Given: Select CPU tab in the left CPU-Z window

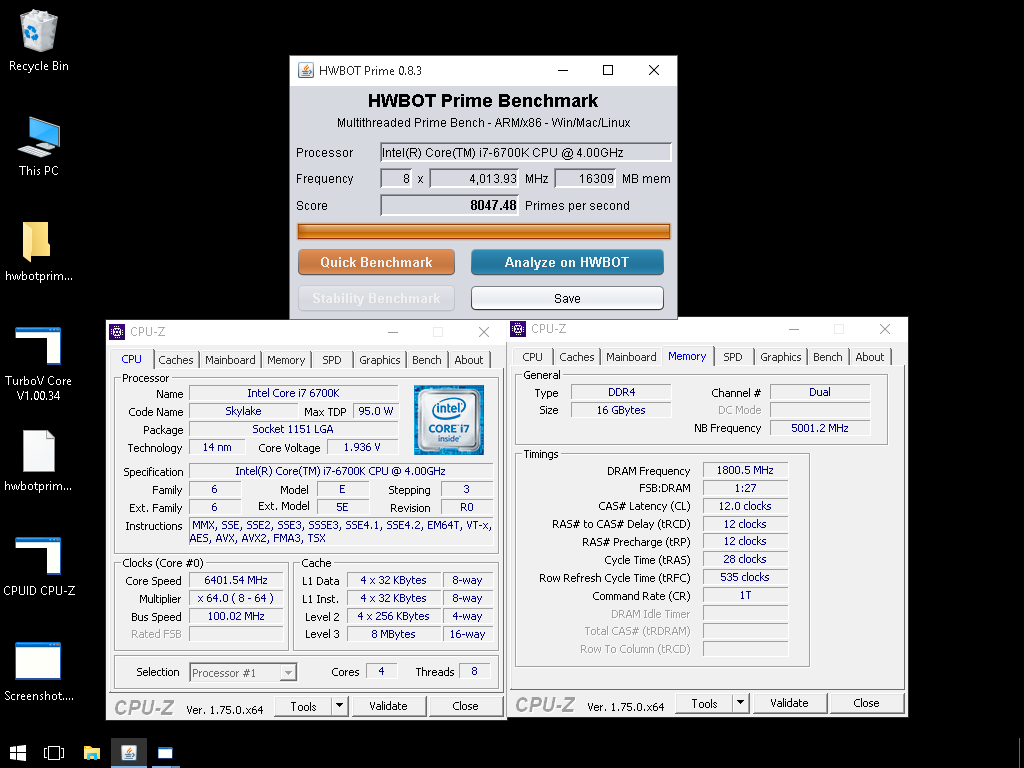Looking at the screenshot, I should pyautogui.click(x=131, y=359).
